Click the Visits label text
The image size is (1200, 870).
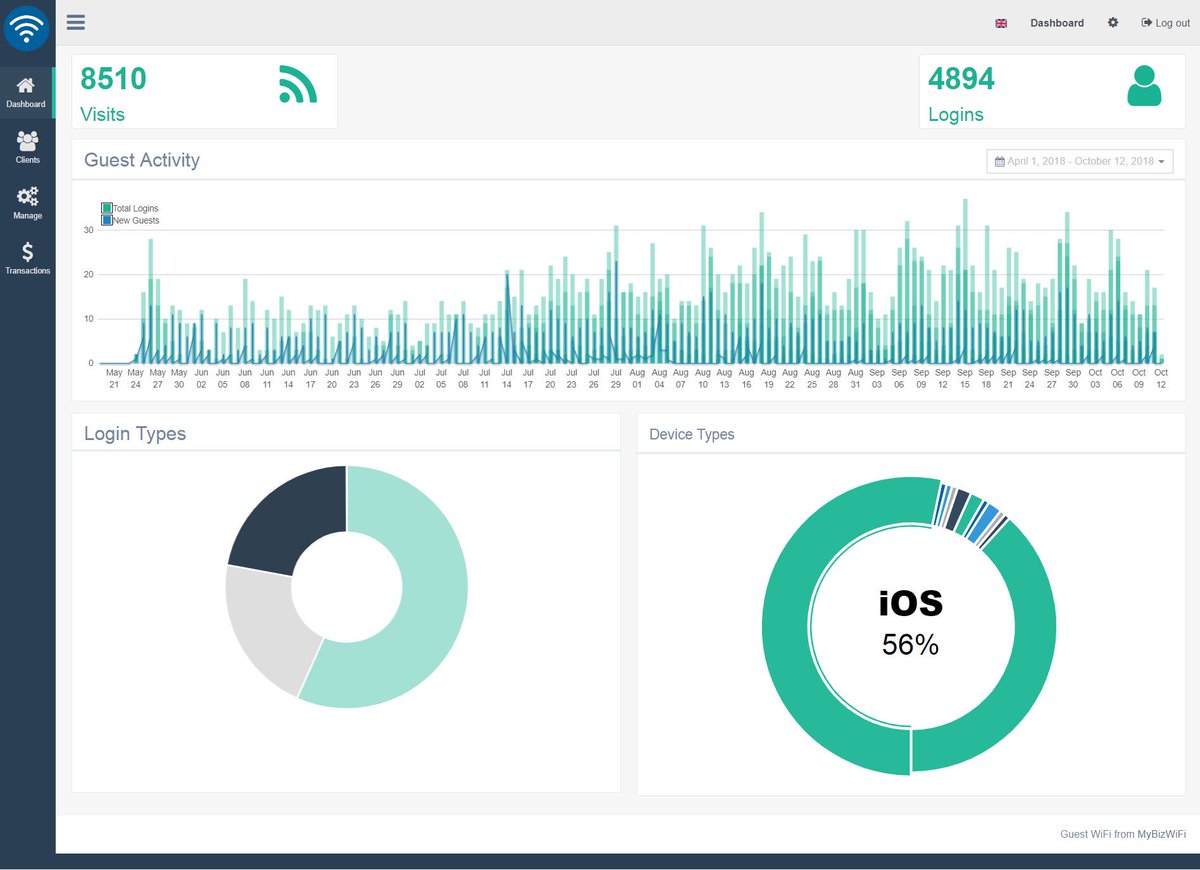click(x=102, y=114)
